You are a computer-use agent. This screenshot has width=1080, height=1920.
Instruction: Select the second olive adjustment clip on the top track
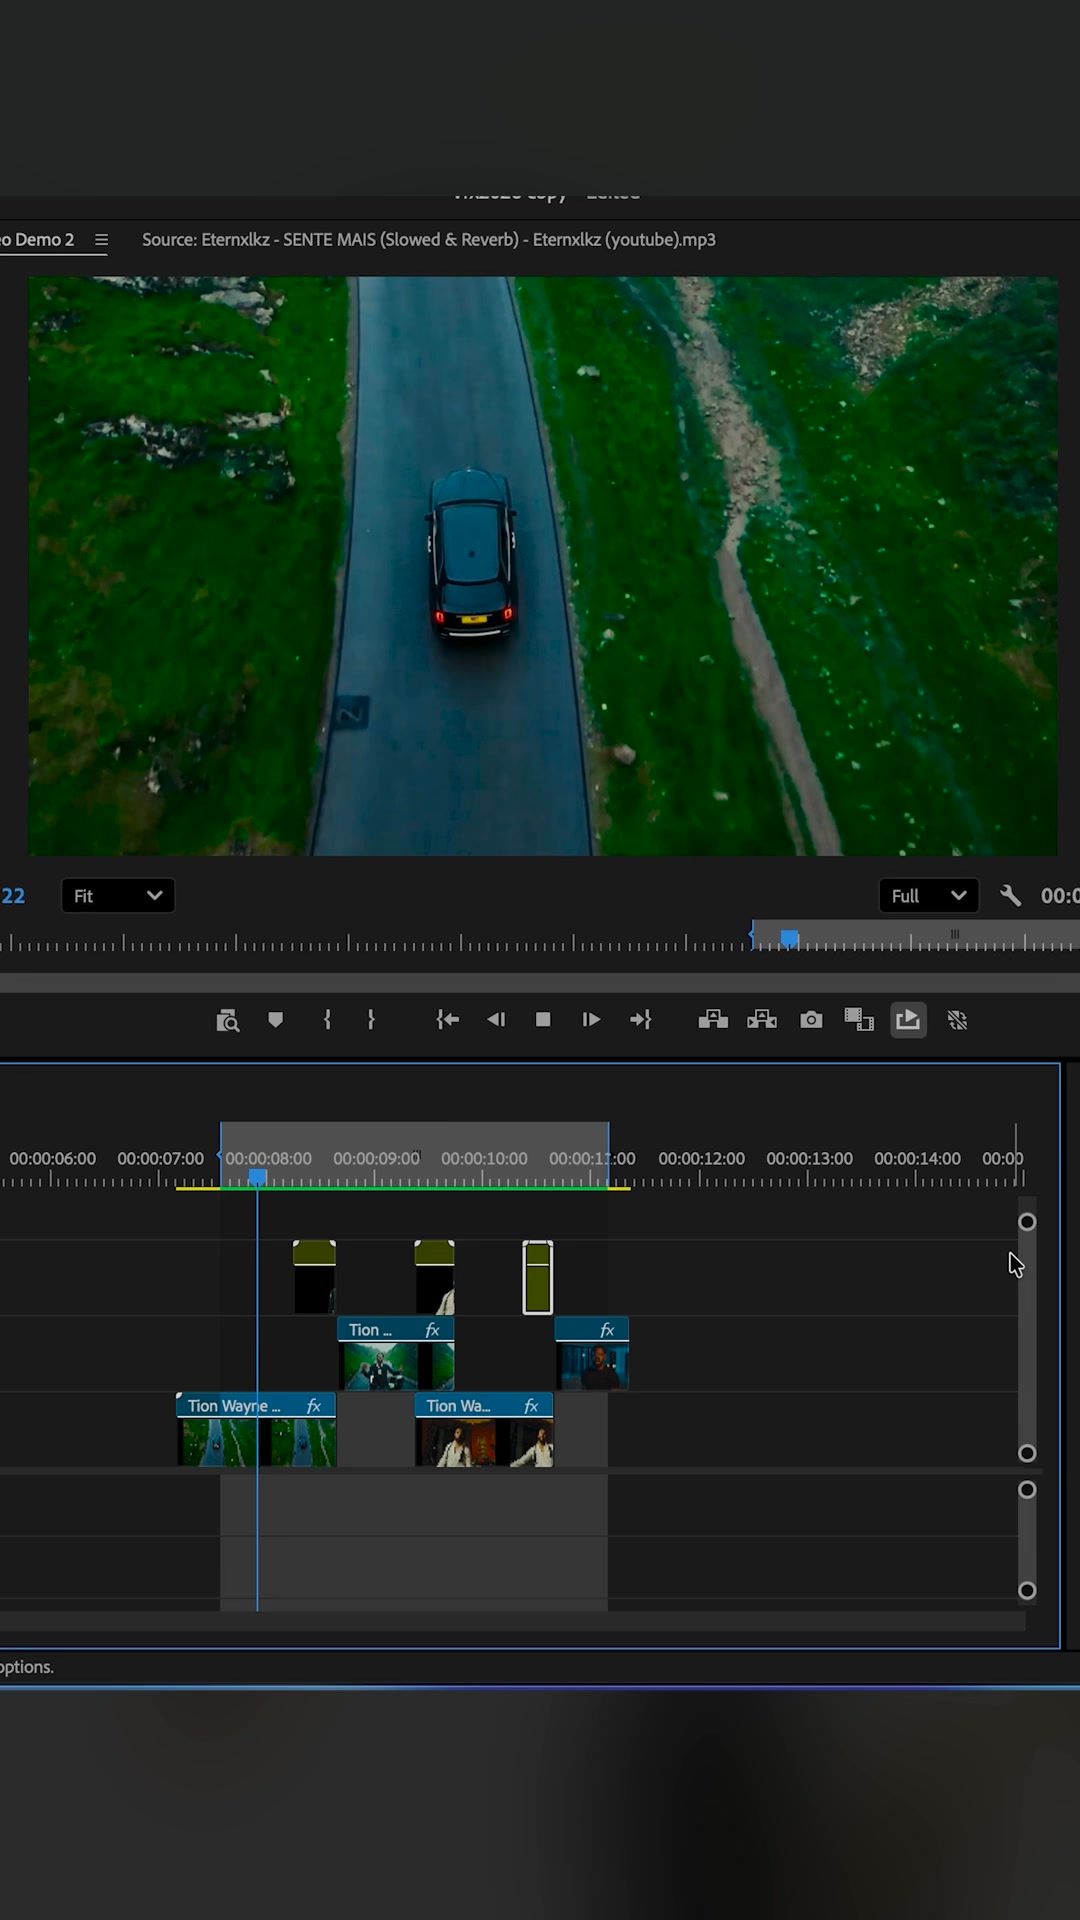pos(434,1277)
